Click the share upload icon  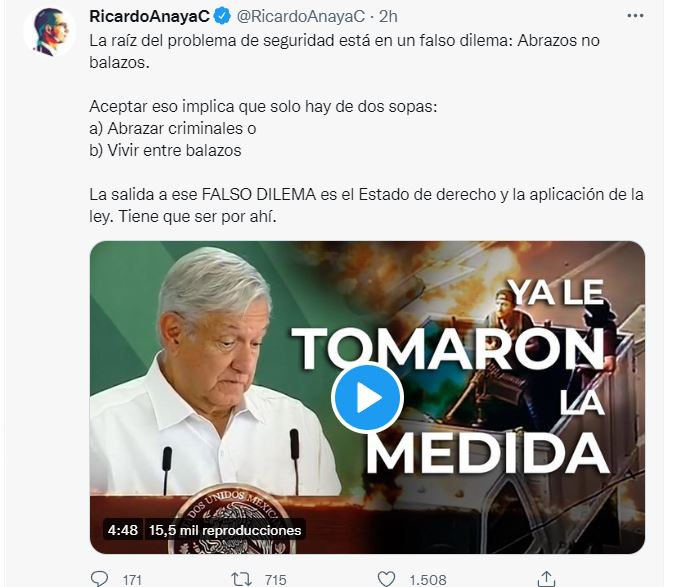(546, 579)
